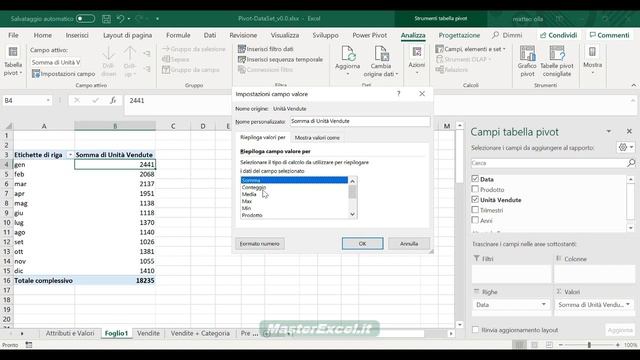This screenshot has width=640, height=360.
Task: Click the Cerca field in pivot pane
Action: (x=548, y=163)
